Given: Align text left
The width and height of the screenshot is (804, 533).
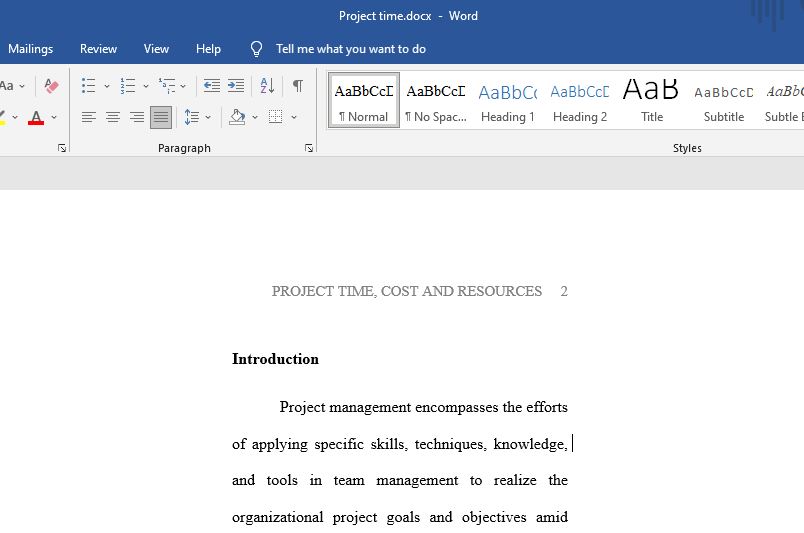Looking at the screenshot, I should 89,117.
